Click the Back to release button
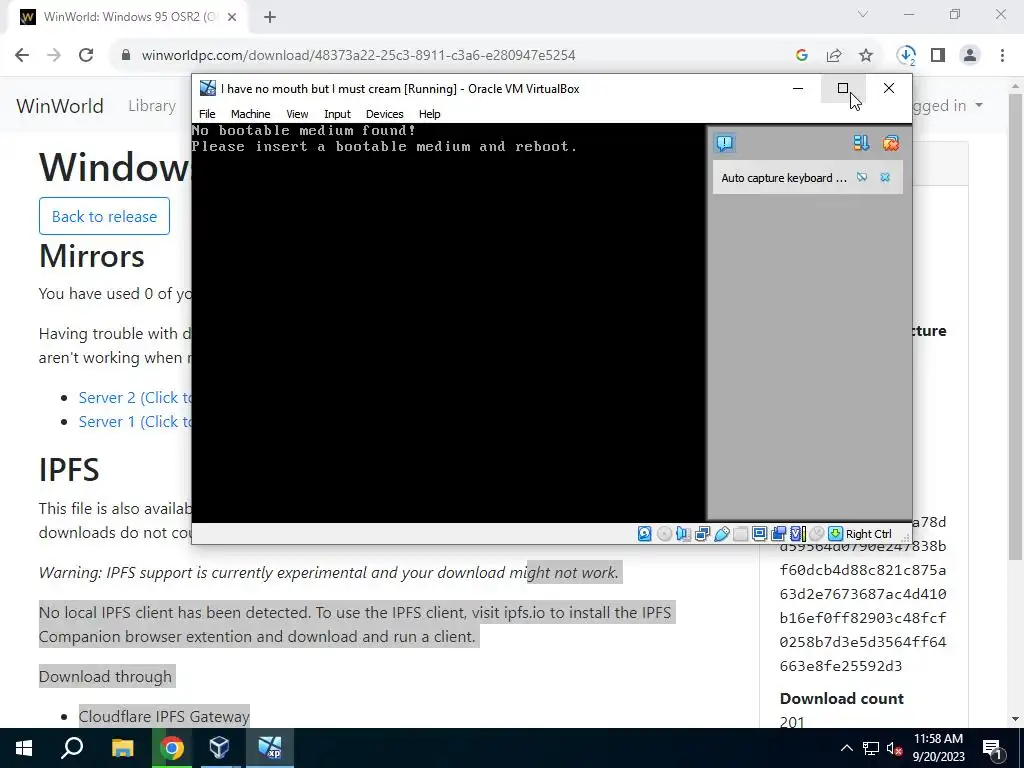 [x=104, y=216]
